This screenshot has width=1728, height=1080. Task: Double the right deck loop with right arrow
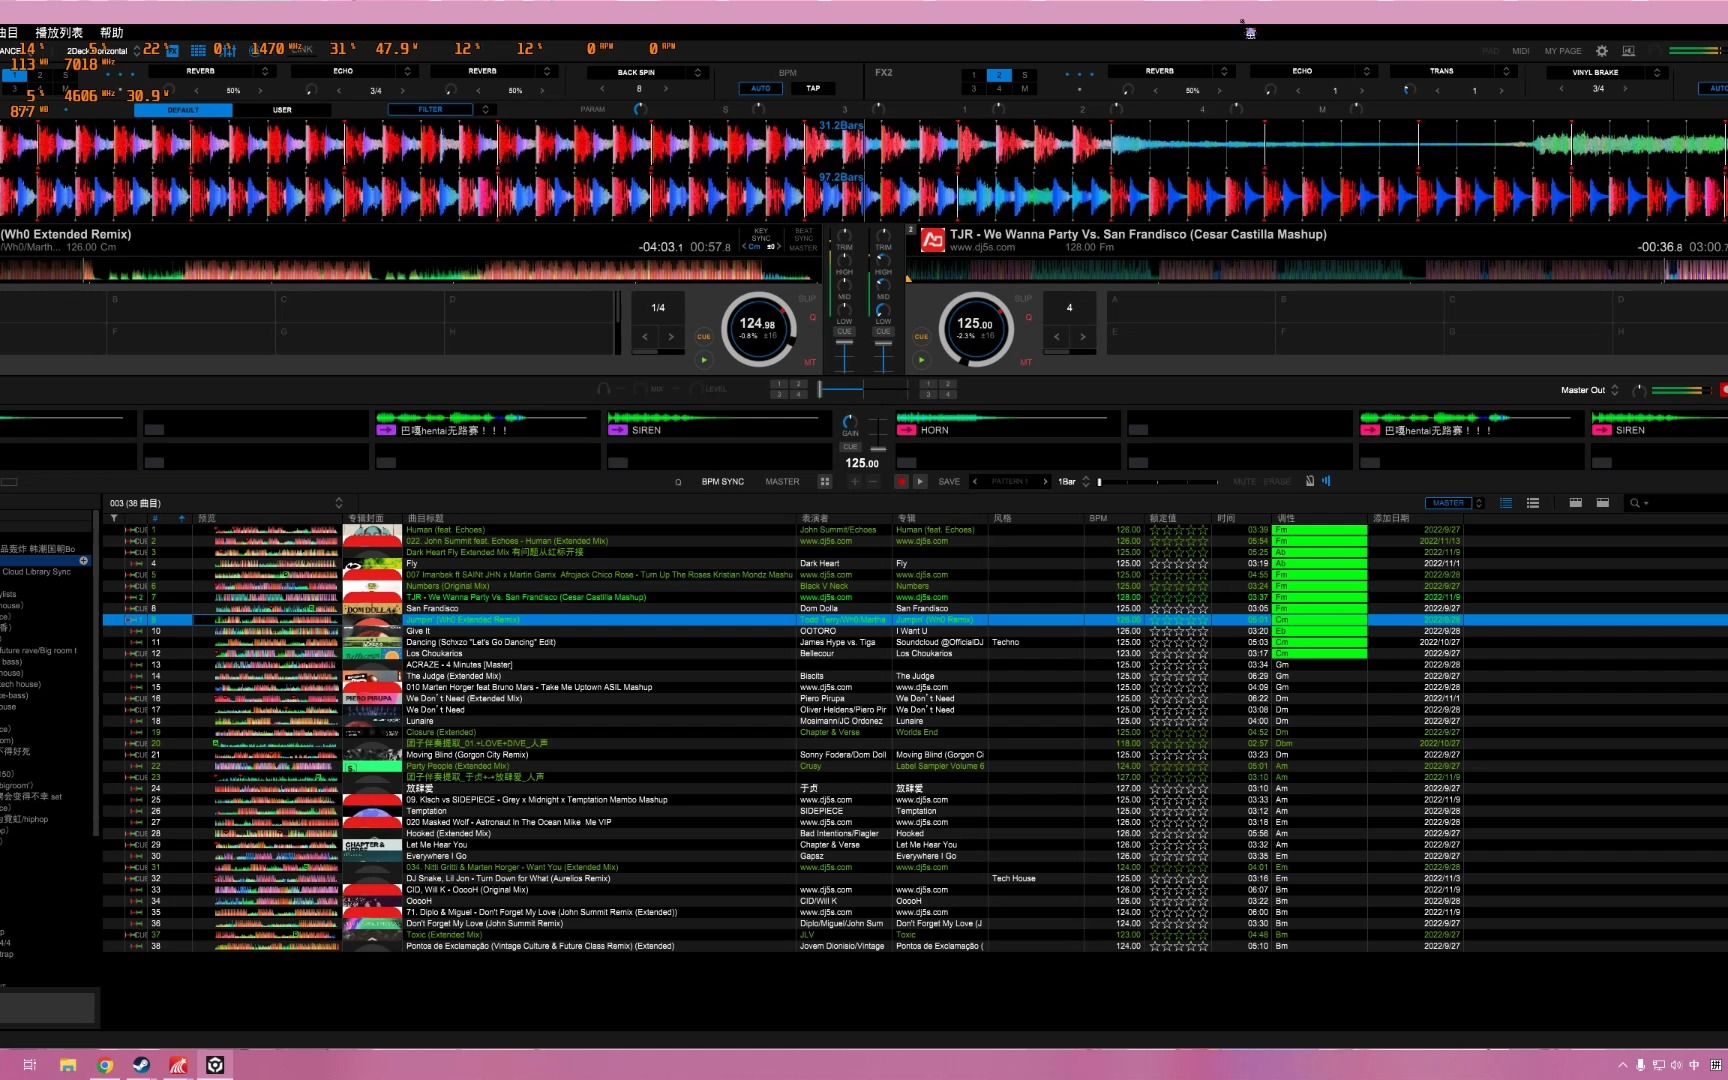pos(1083,337)
